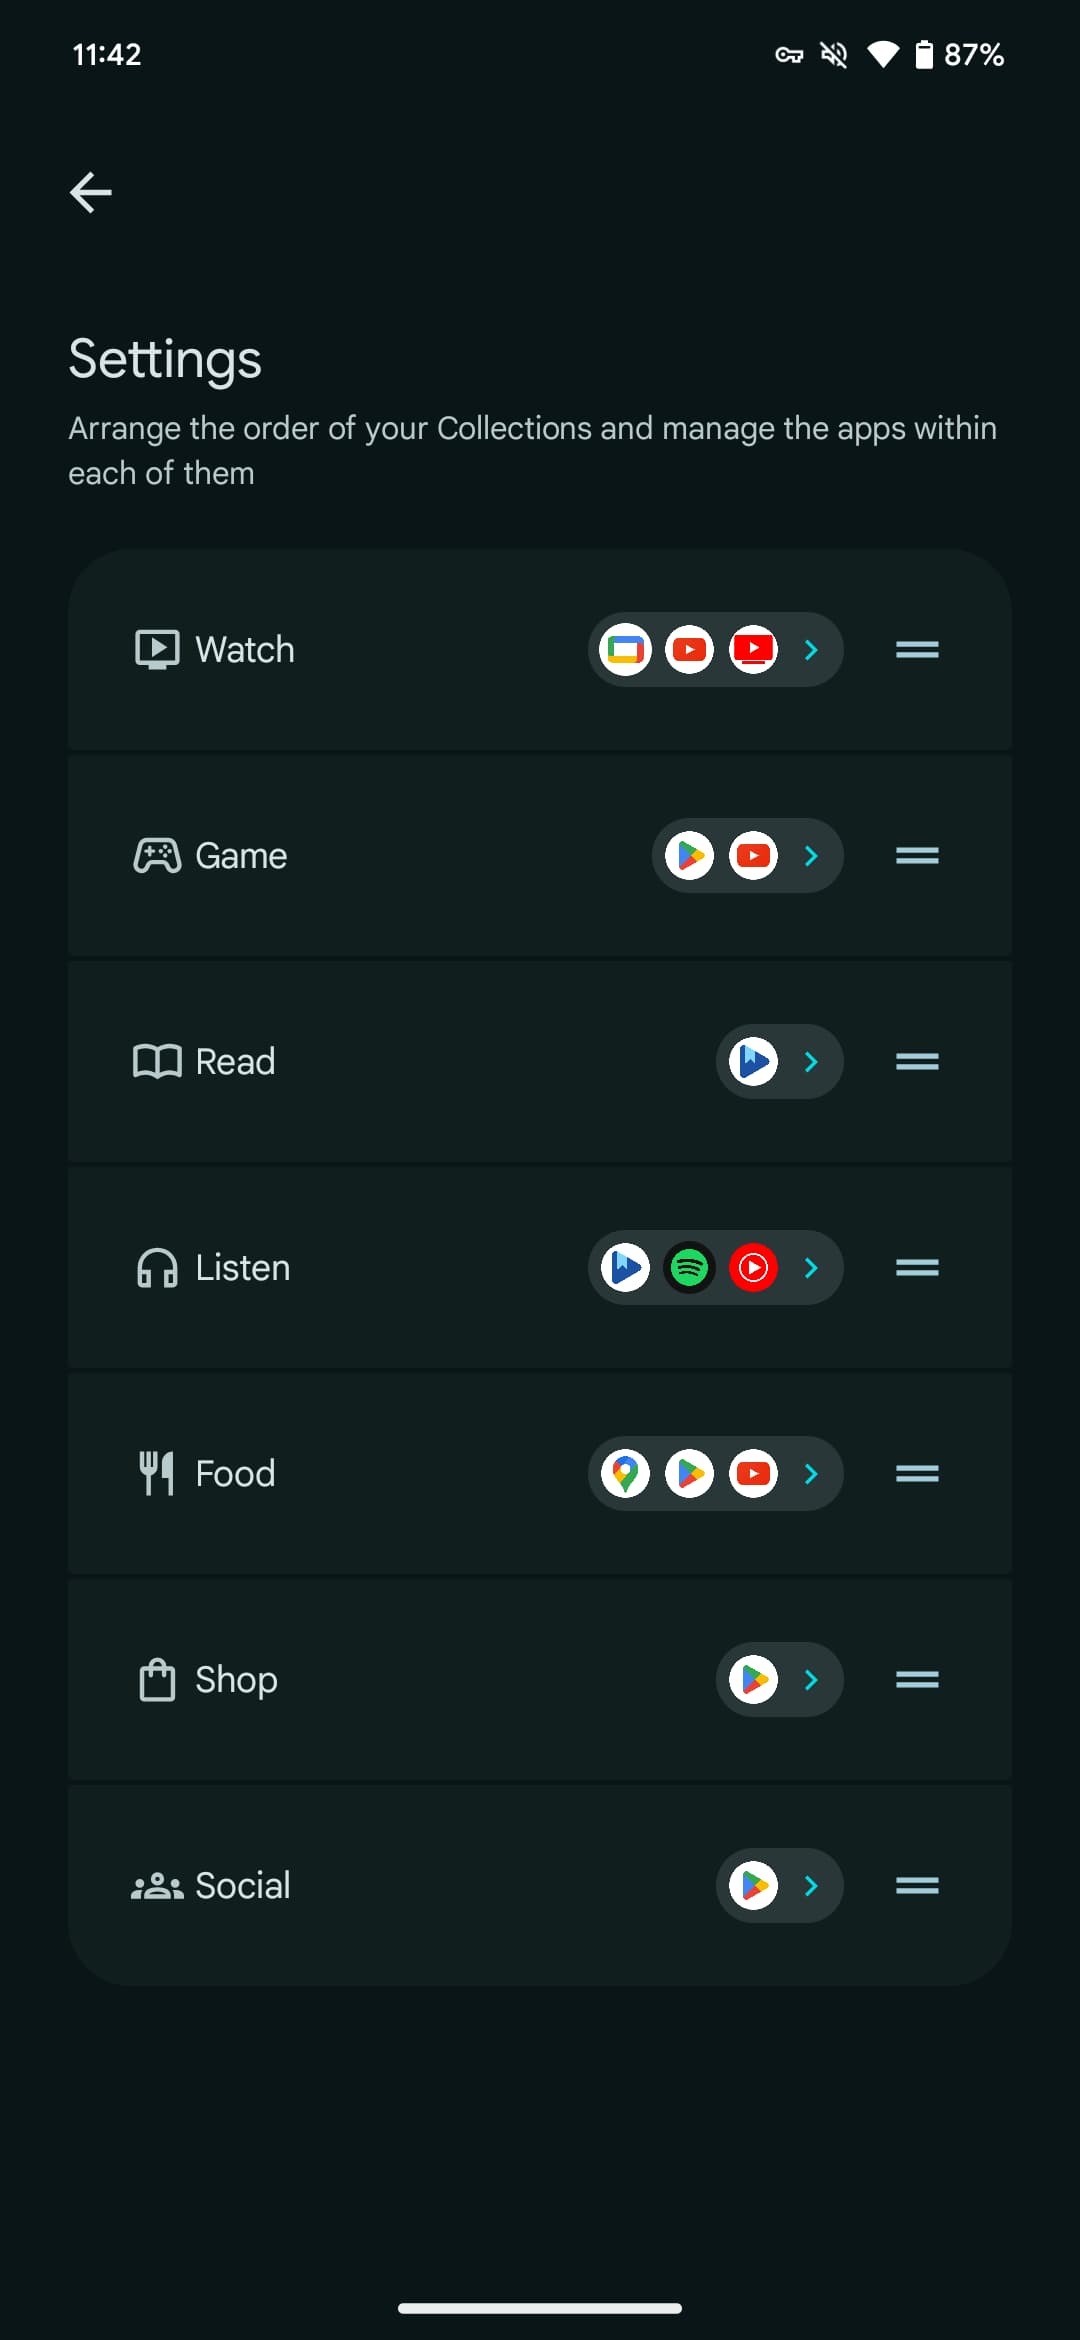Tap the Play Store icon in Game
The width and height of the screenshot is (1080, 2340).
(690, 856)
